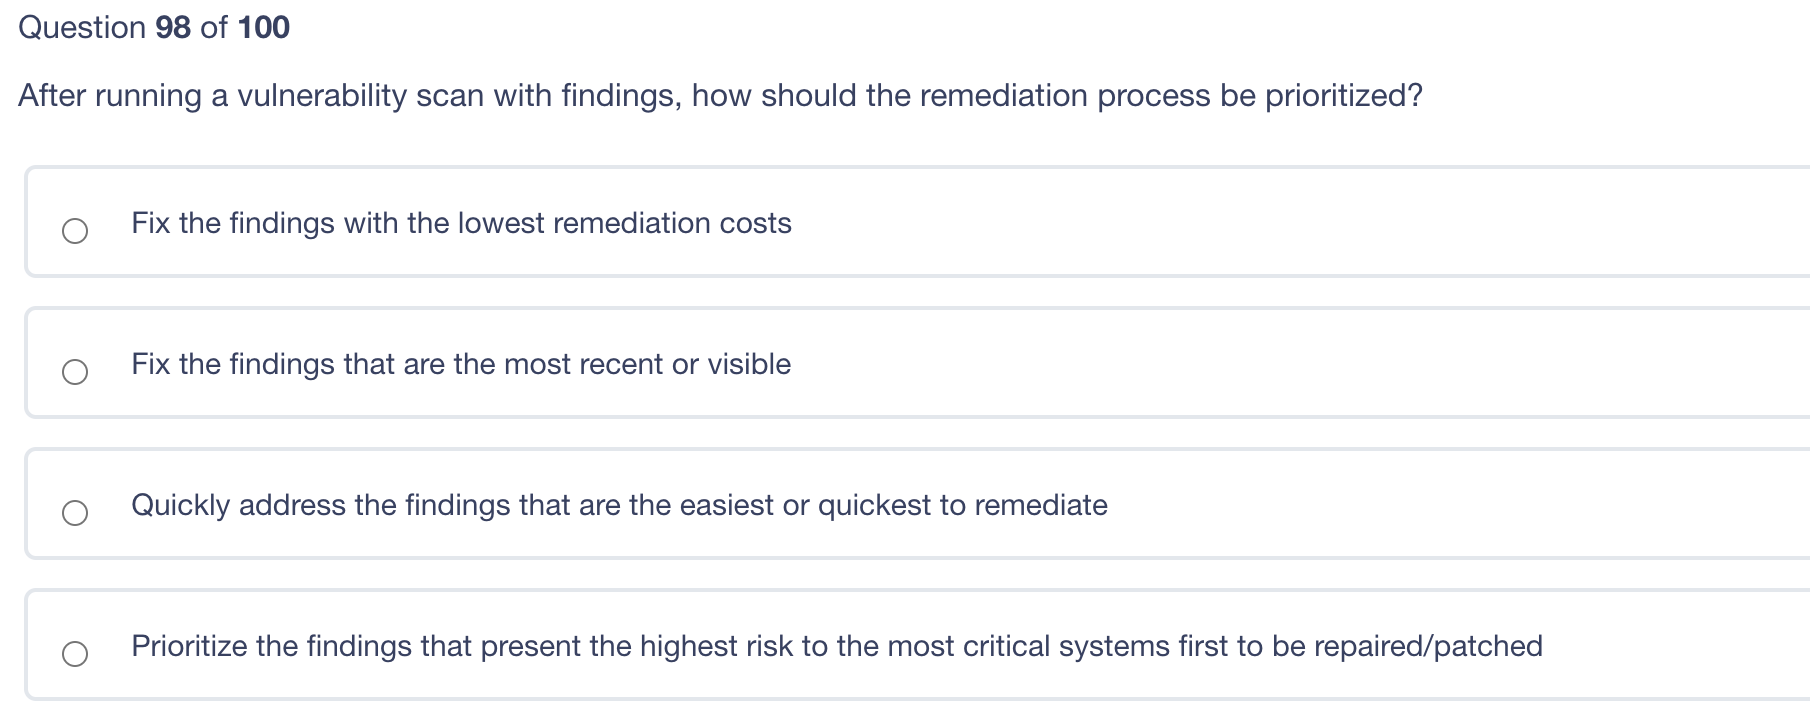The width and height of the screenshot is (1810, 726).
Task: Click the fourth answer option card
Action: (900, 645)
